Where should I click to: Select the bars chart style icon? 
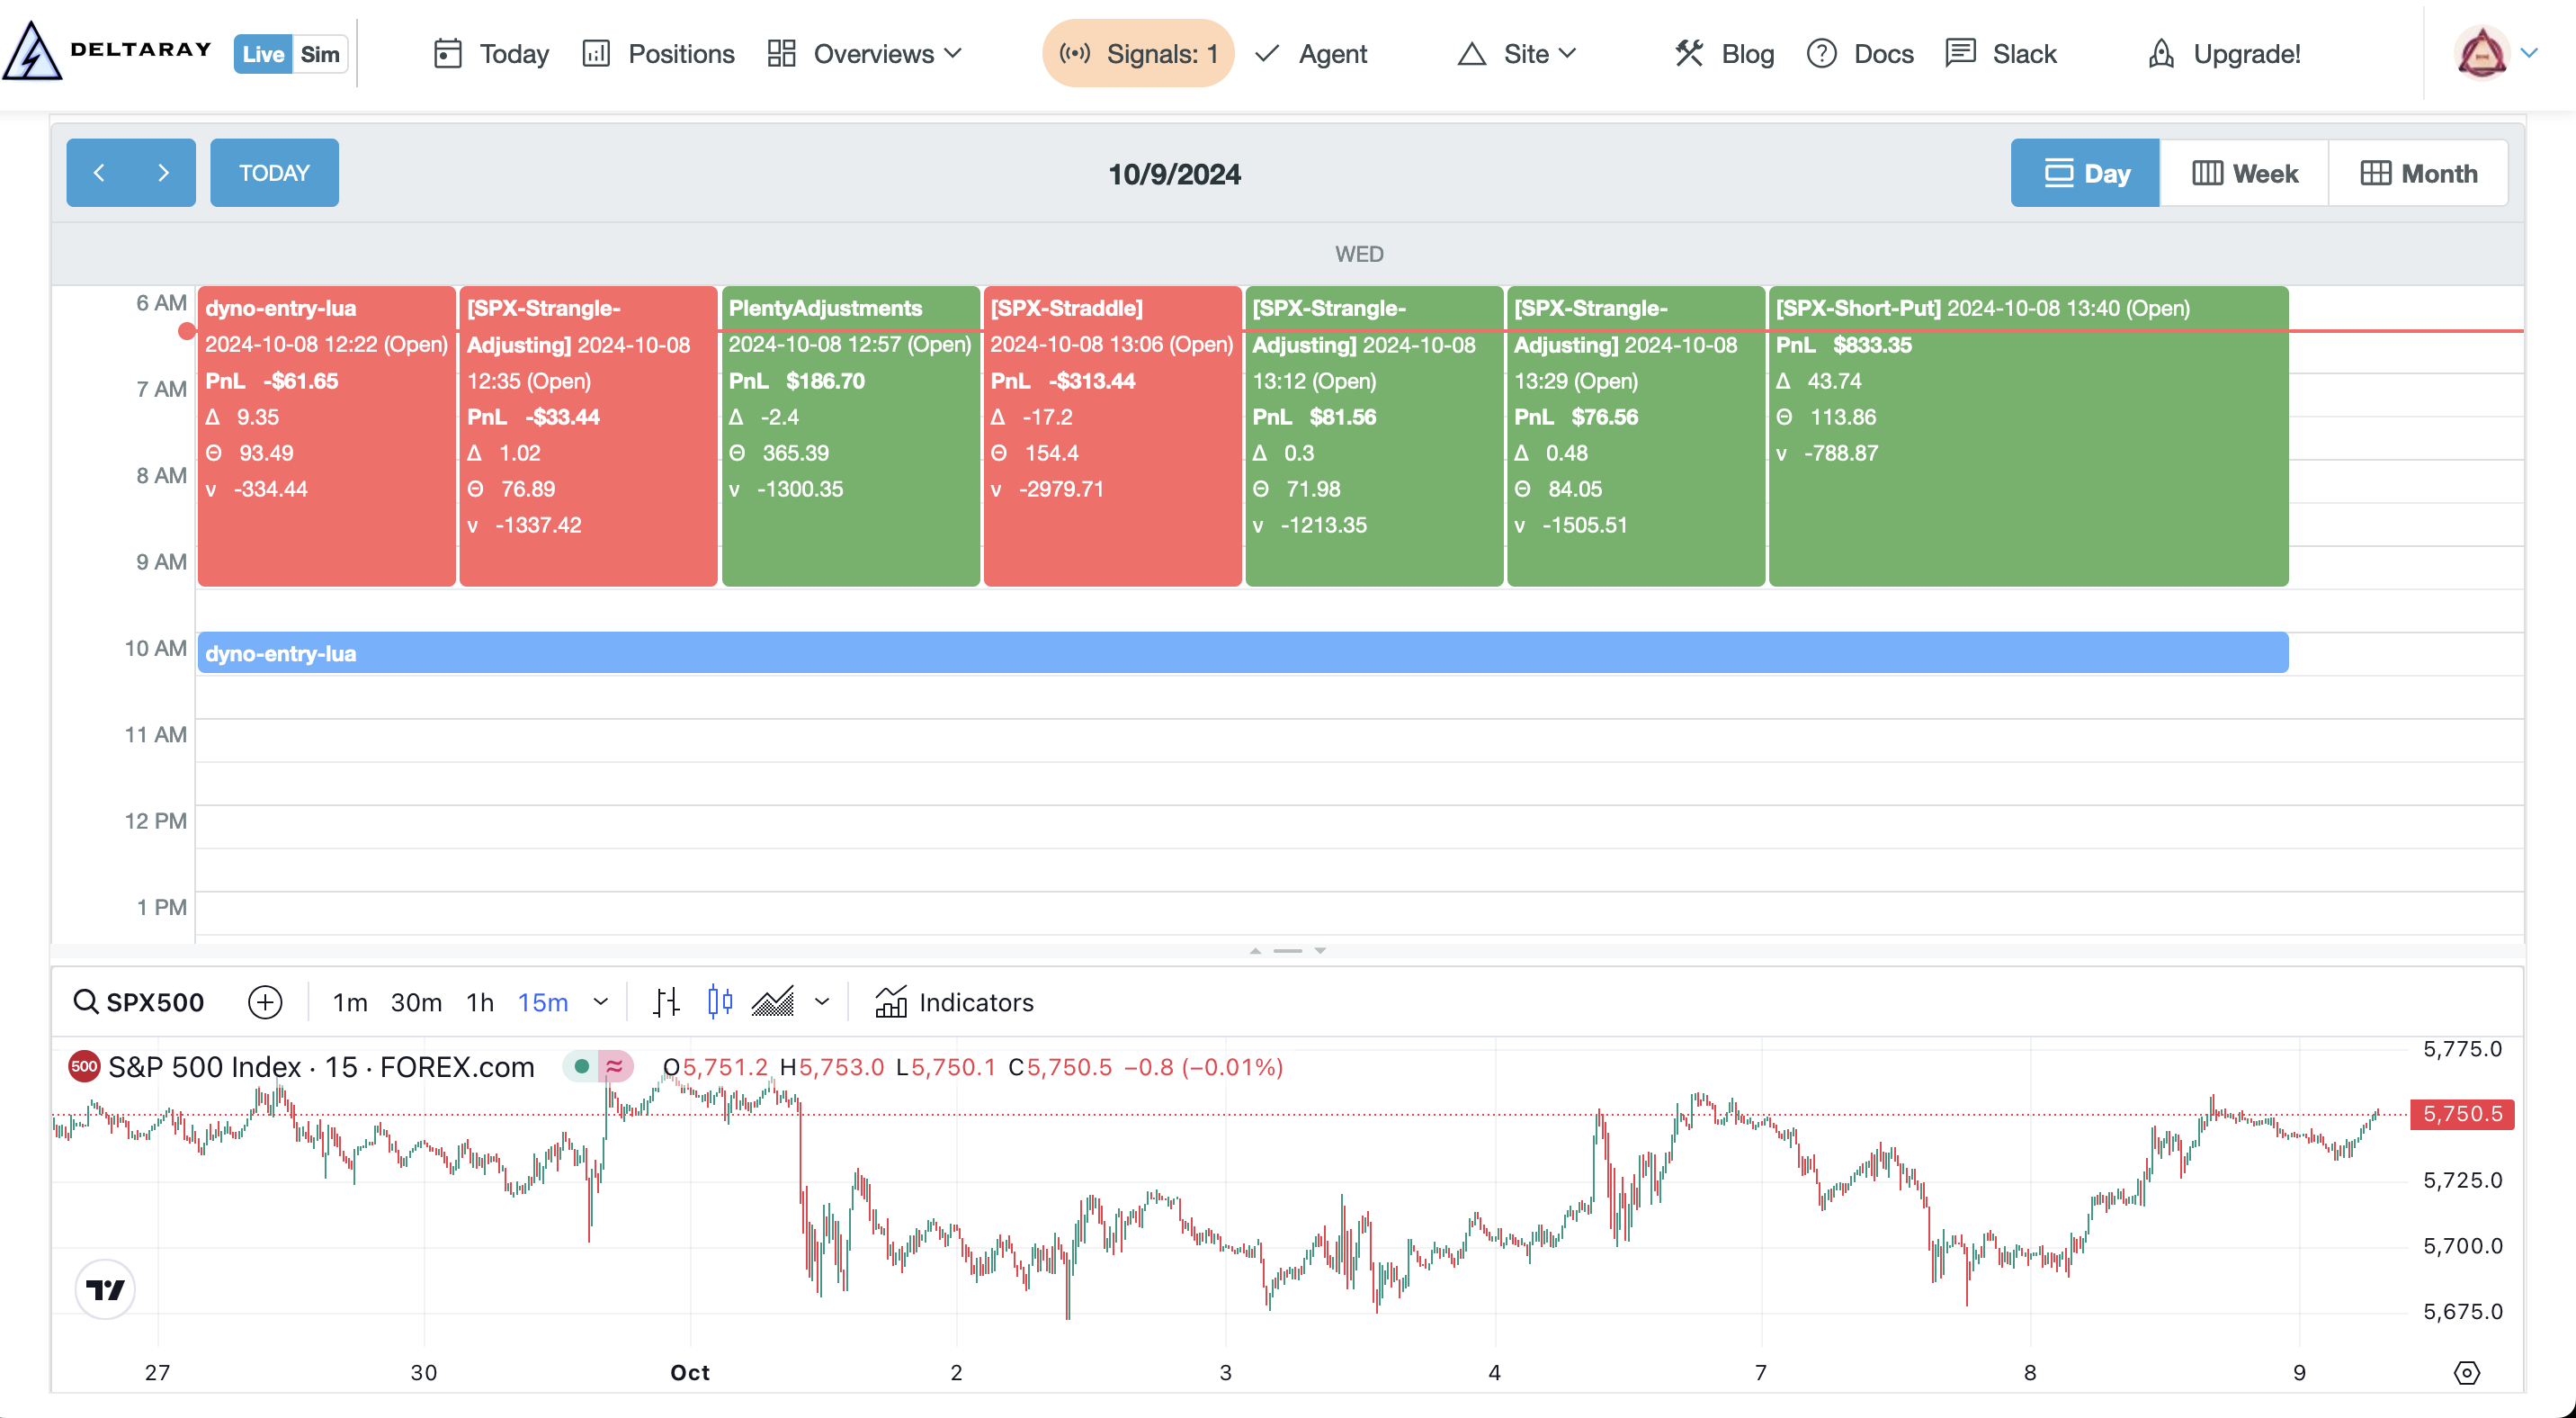[666, 1002]
